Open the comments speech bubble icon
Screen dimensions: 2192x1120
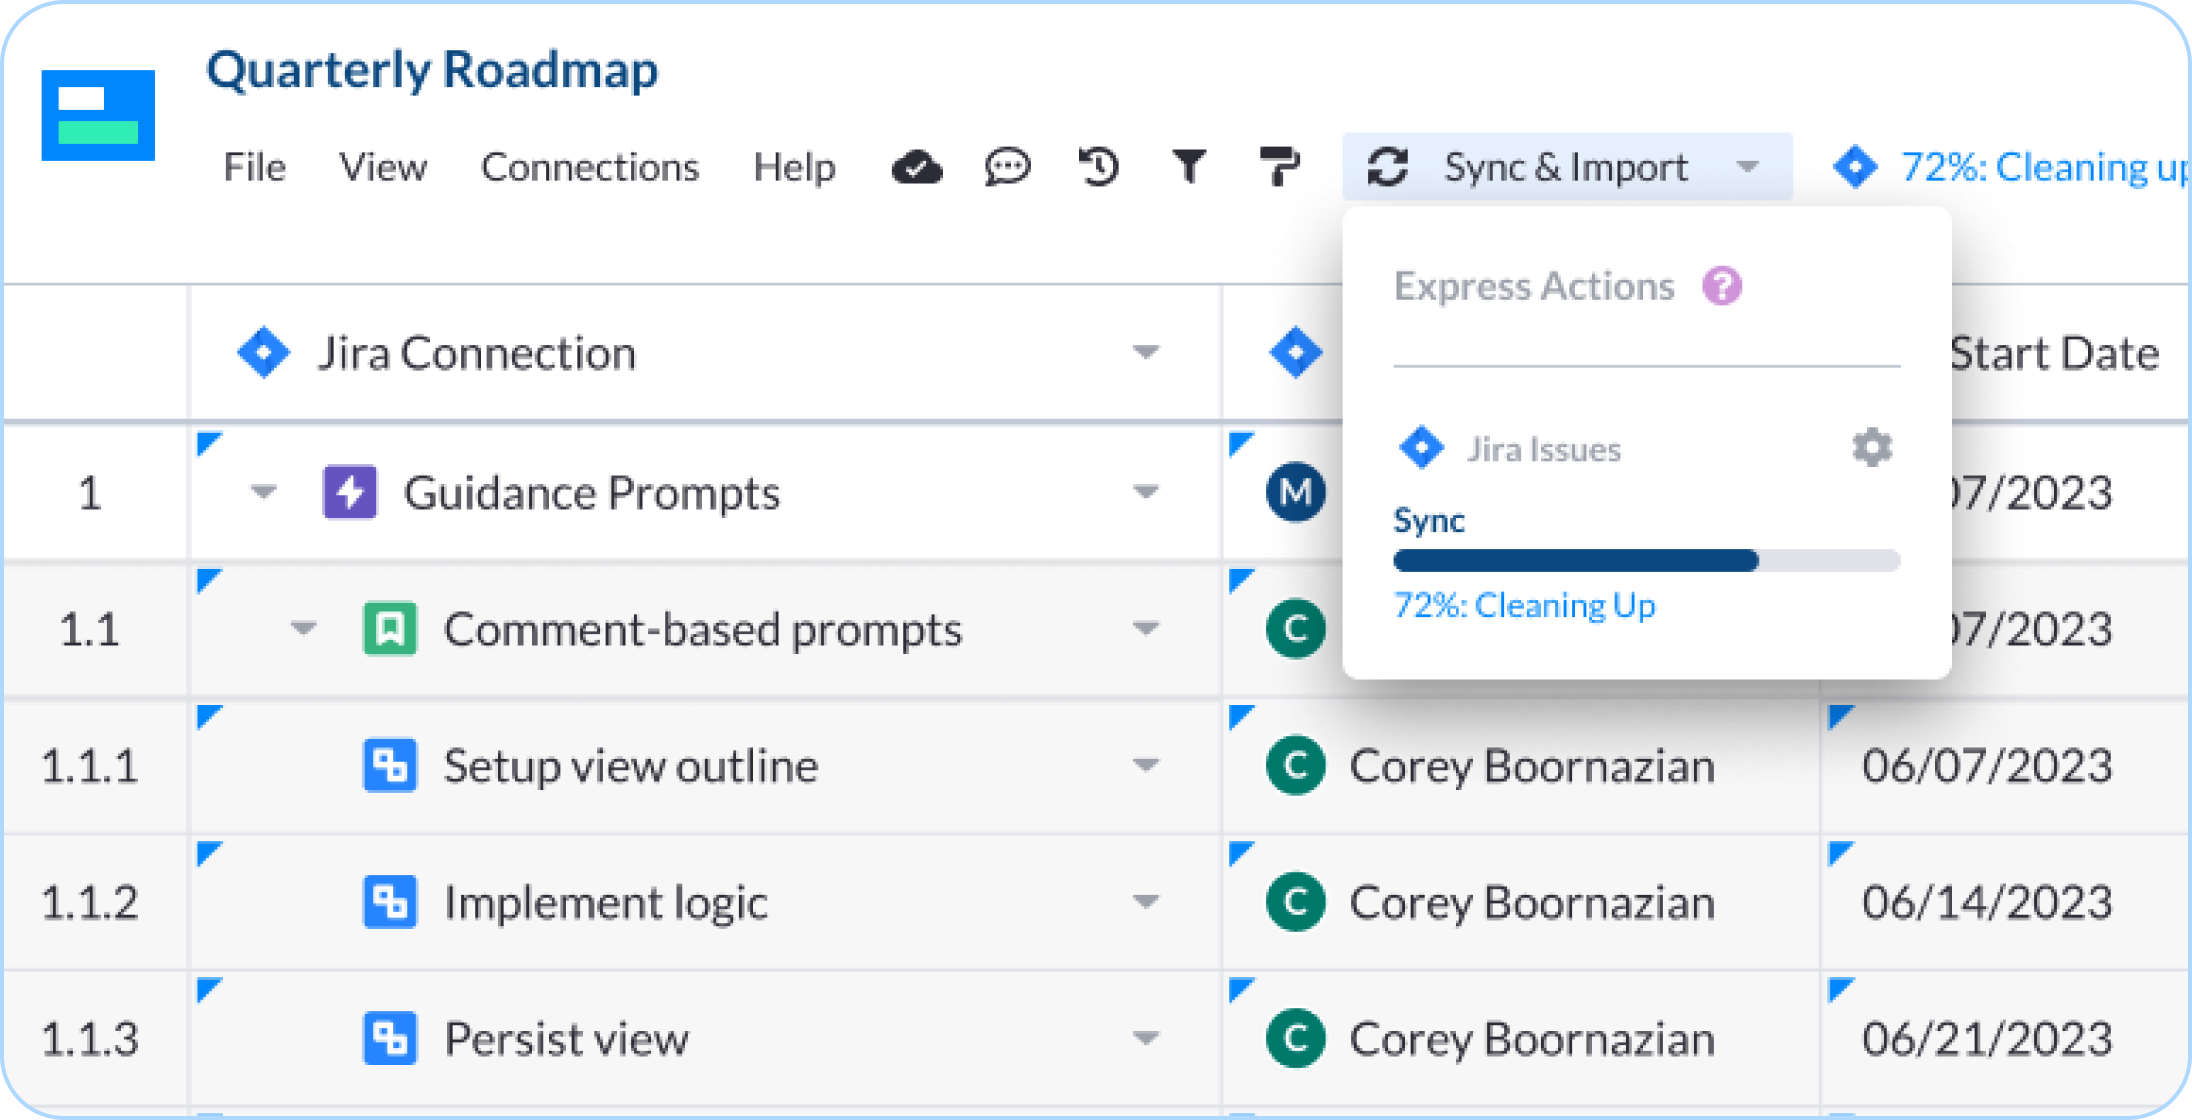(1007, 167)
